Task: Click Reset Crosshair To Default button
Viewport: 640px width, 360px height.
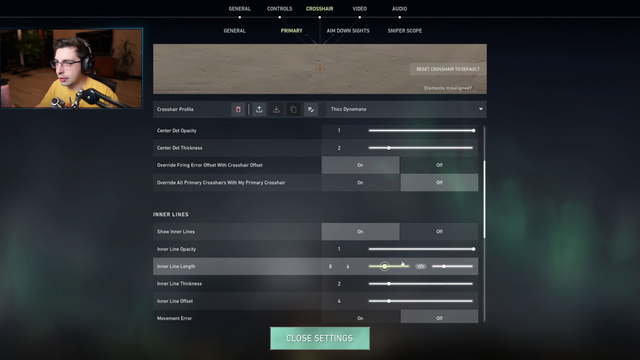Action: (x=448, y=69)
